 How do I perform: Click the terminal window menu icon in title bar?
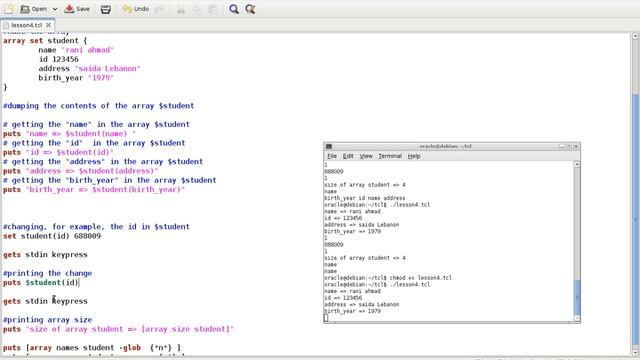point(329,146)
